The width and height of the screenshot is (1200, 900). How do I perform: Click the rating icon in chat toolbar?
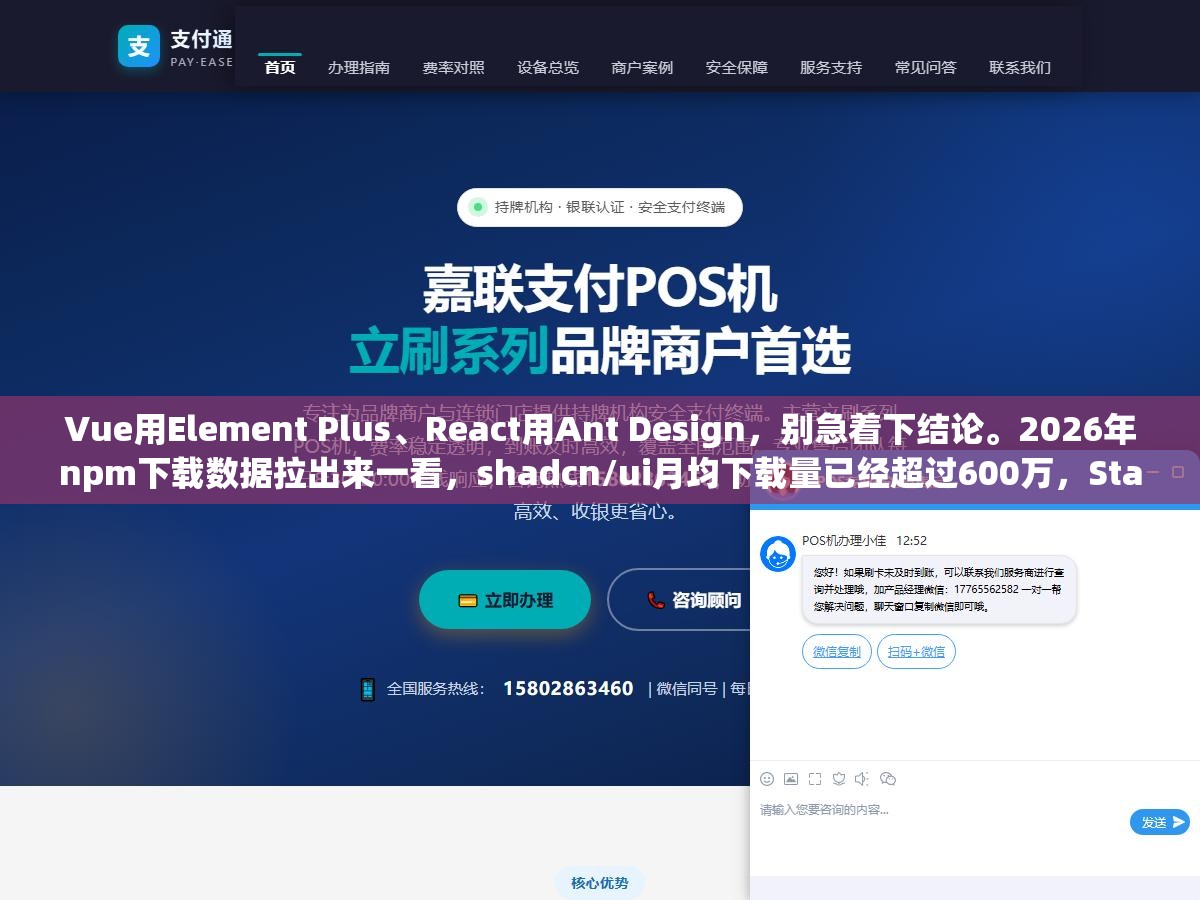pos(839,779)
